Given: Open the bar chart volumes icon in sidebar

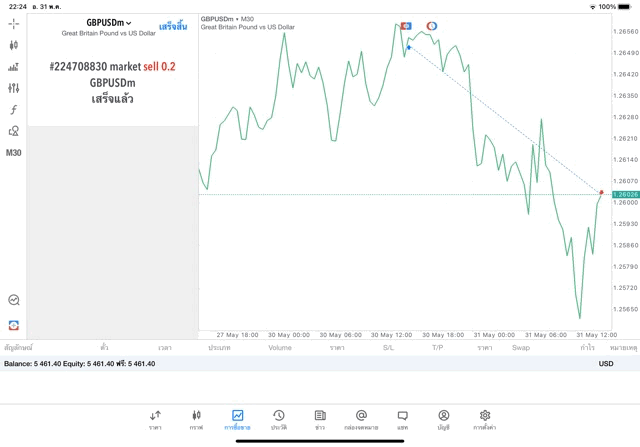Looking at the screenshot, I should pyautogui.click(x=14, y=67).
